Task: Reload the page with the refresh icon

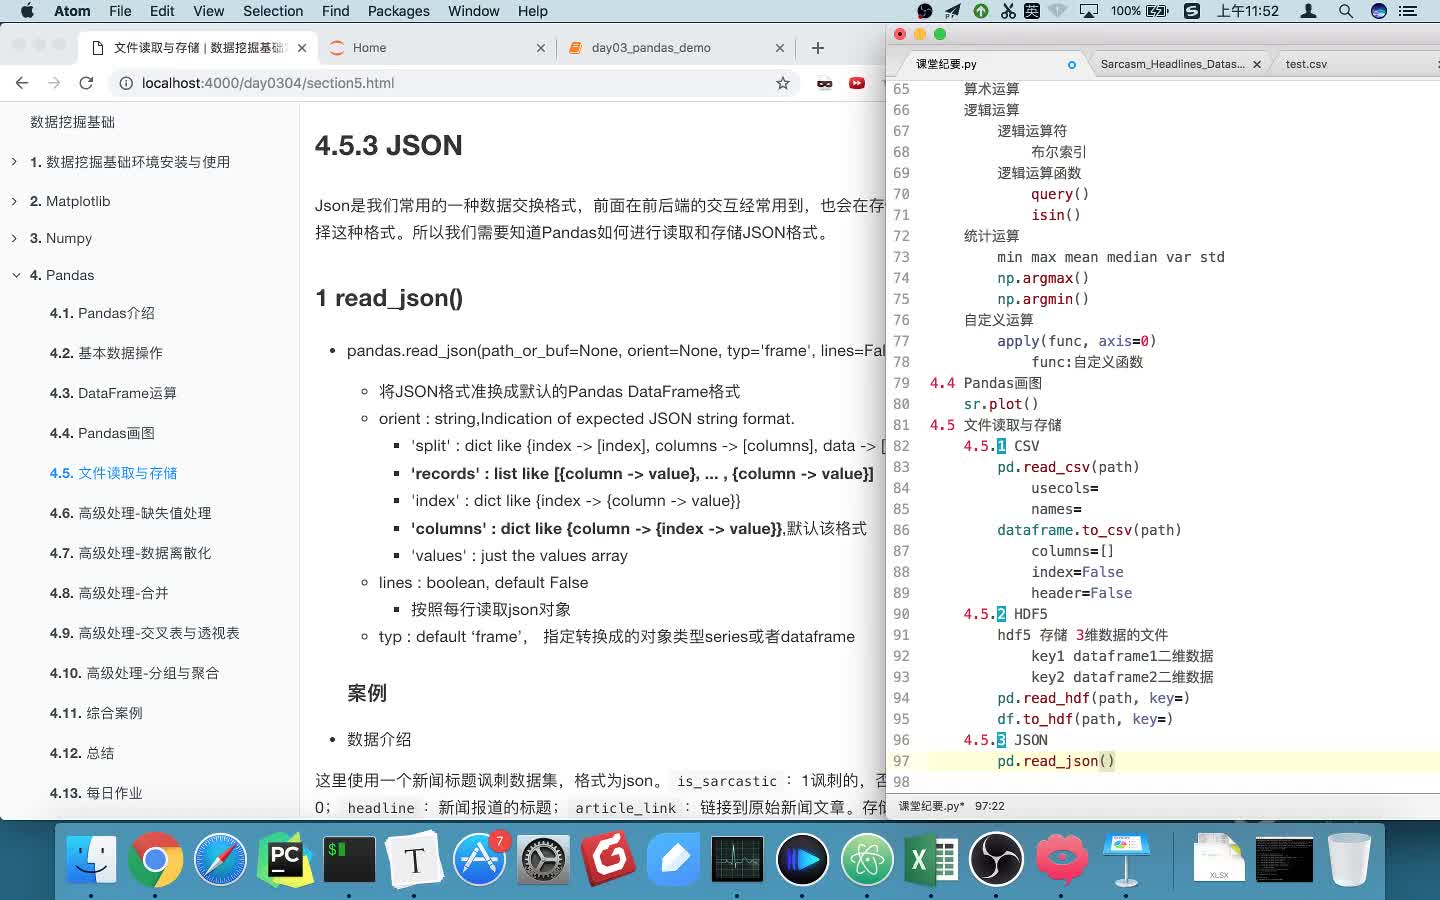Action: point(86,83)
